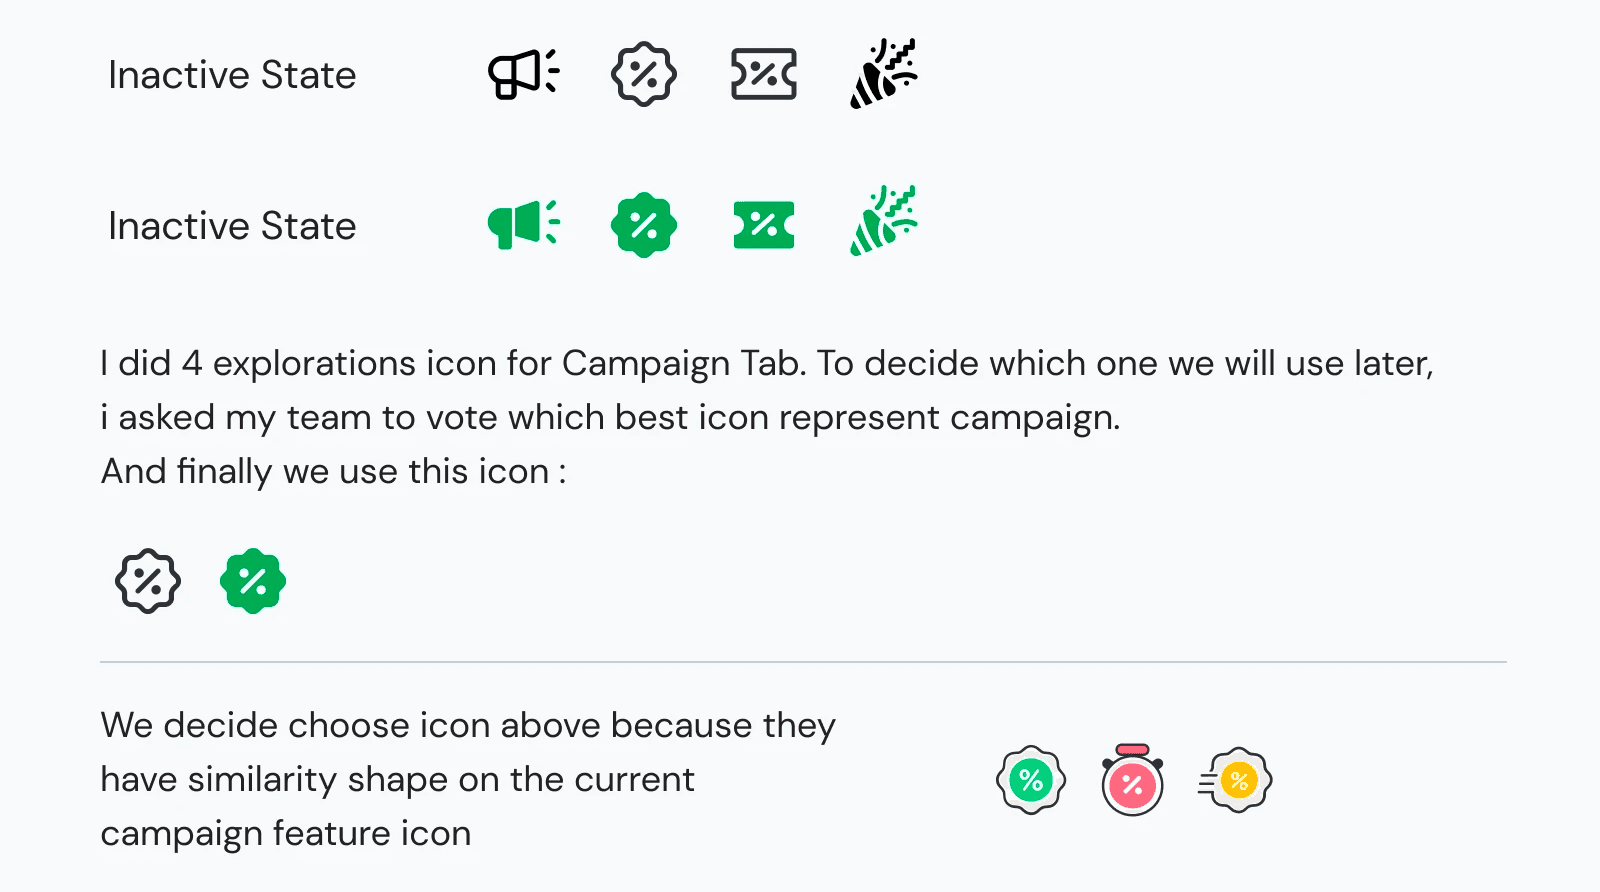
Task: Select green percent badge beside green ticket
Action: (643, 224)
